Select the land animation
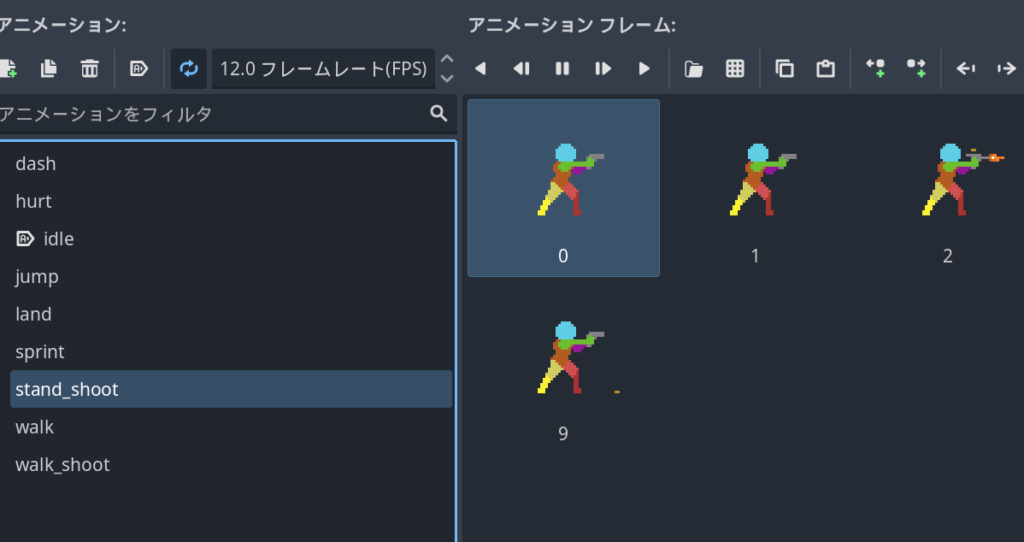1024x542 pixels. pyautogui.click(x=231, y=314)
